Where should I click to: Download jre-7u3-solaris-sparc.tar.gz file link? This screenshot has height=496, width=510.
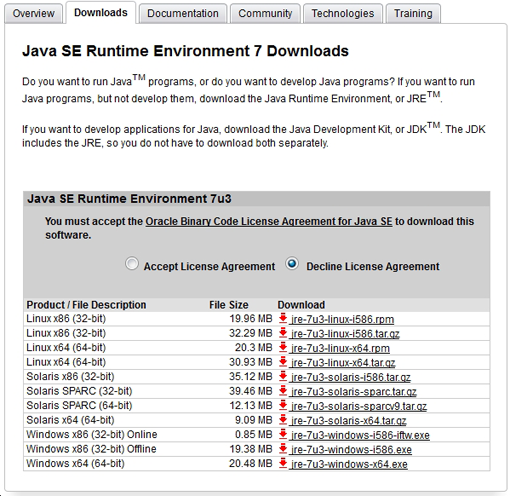coord(354,392)
